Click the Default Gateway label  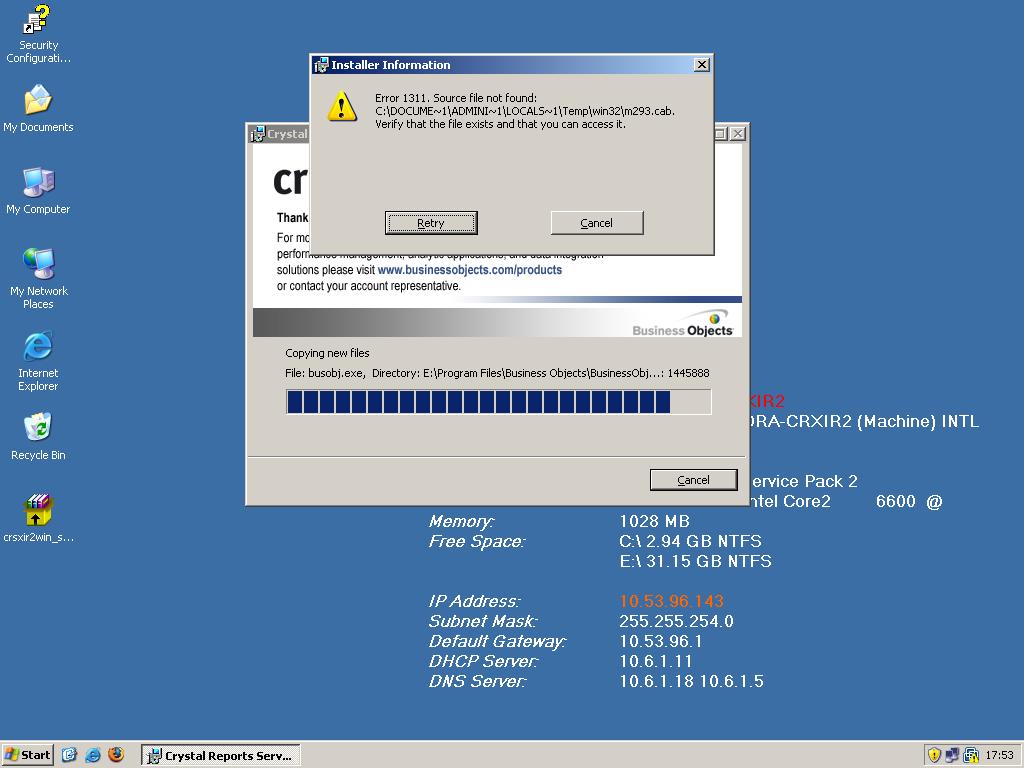tap(497, 641)
